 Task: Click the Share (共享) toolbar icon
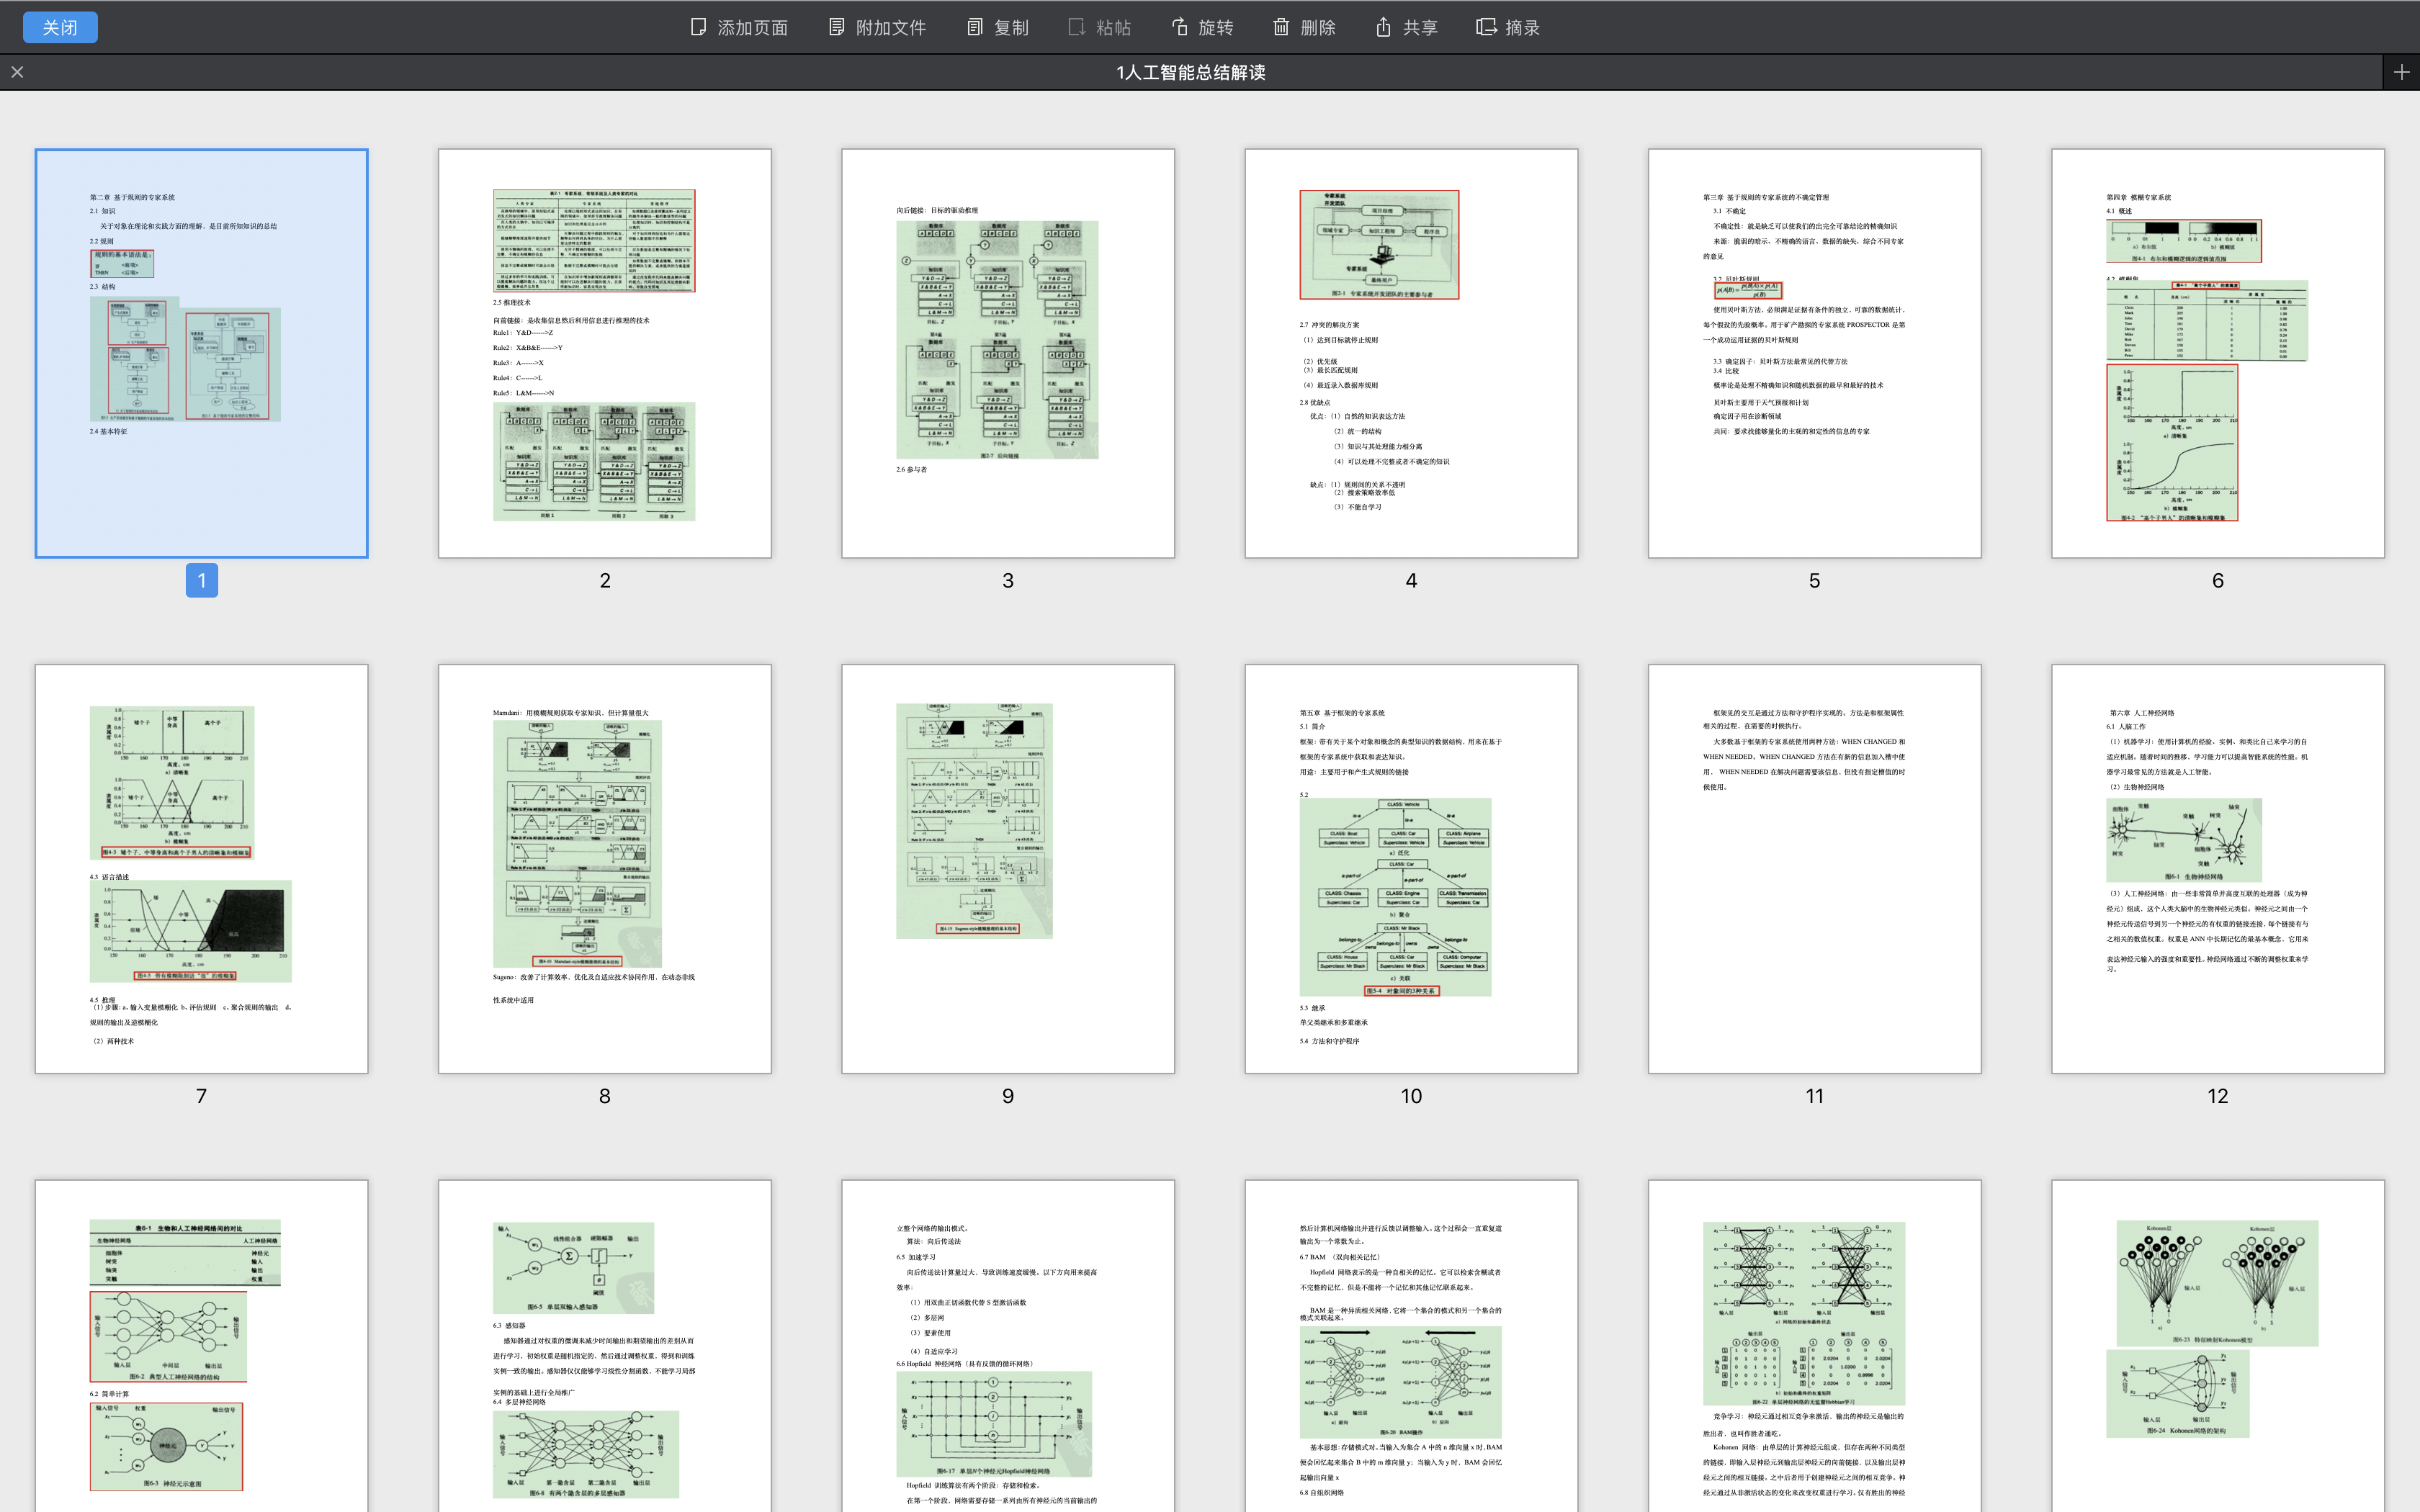[x=1383, y=27]
